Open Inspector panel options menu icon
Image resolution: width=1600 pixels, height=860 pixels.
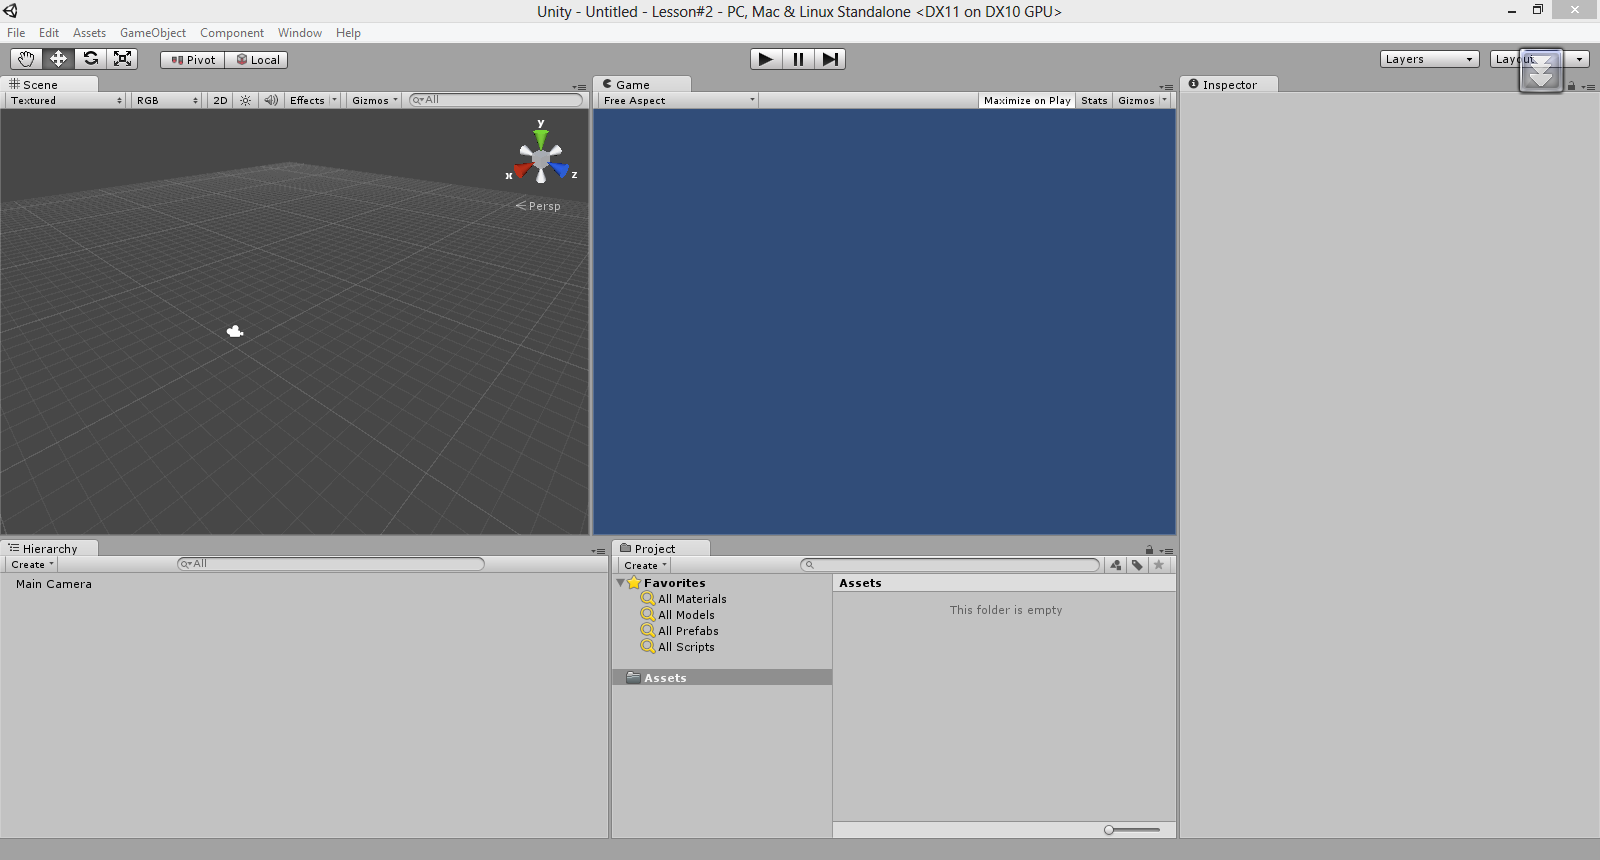[x=1588, y=87]
